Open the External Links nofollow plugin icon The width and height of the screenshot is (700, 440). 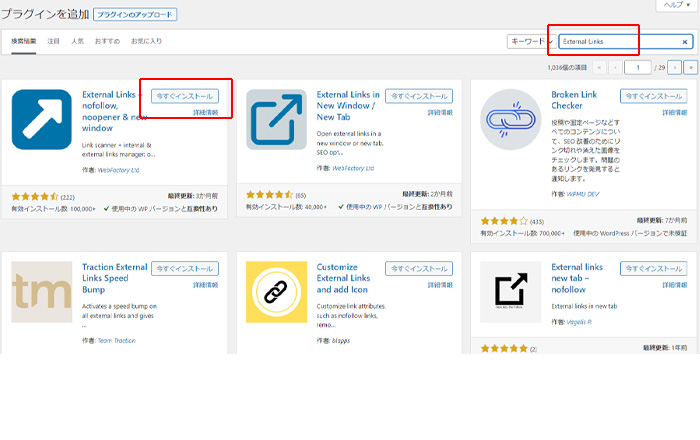(x=42, y=120)
